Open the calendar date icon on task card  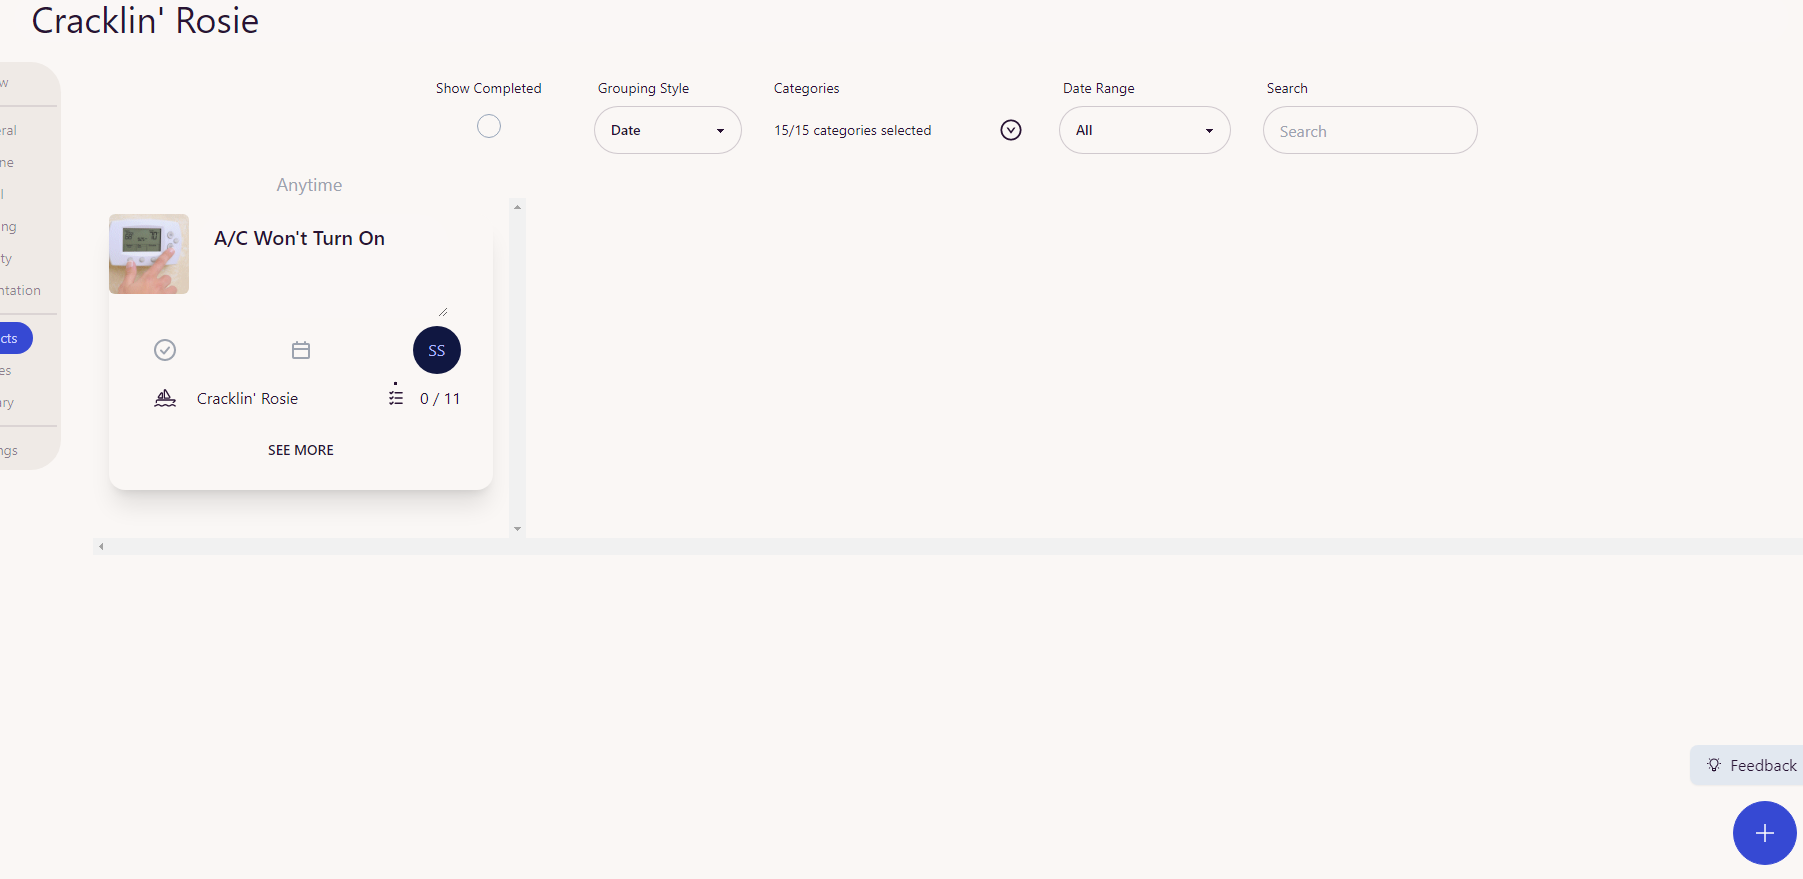point(301,350)
